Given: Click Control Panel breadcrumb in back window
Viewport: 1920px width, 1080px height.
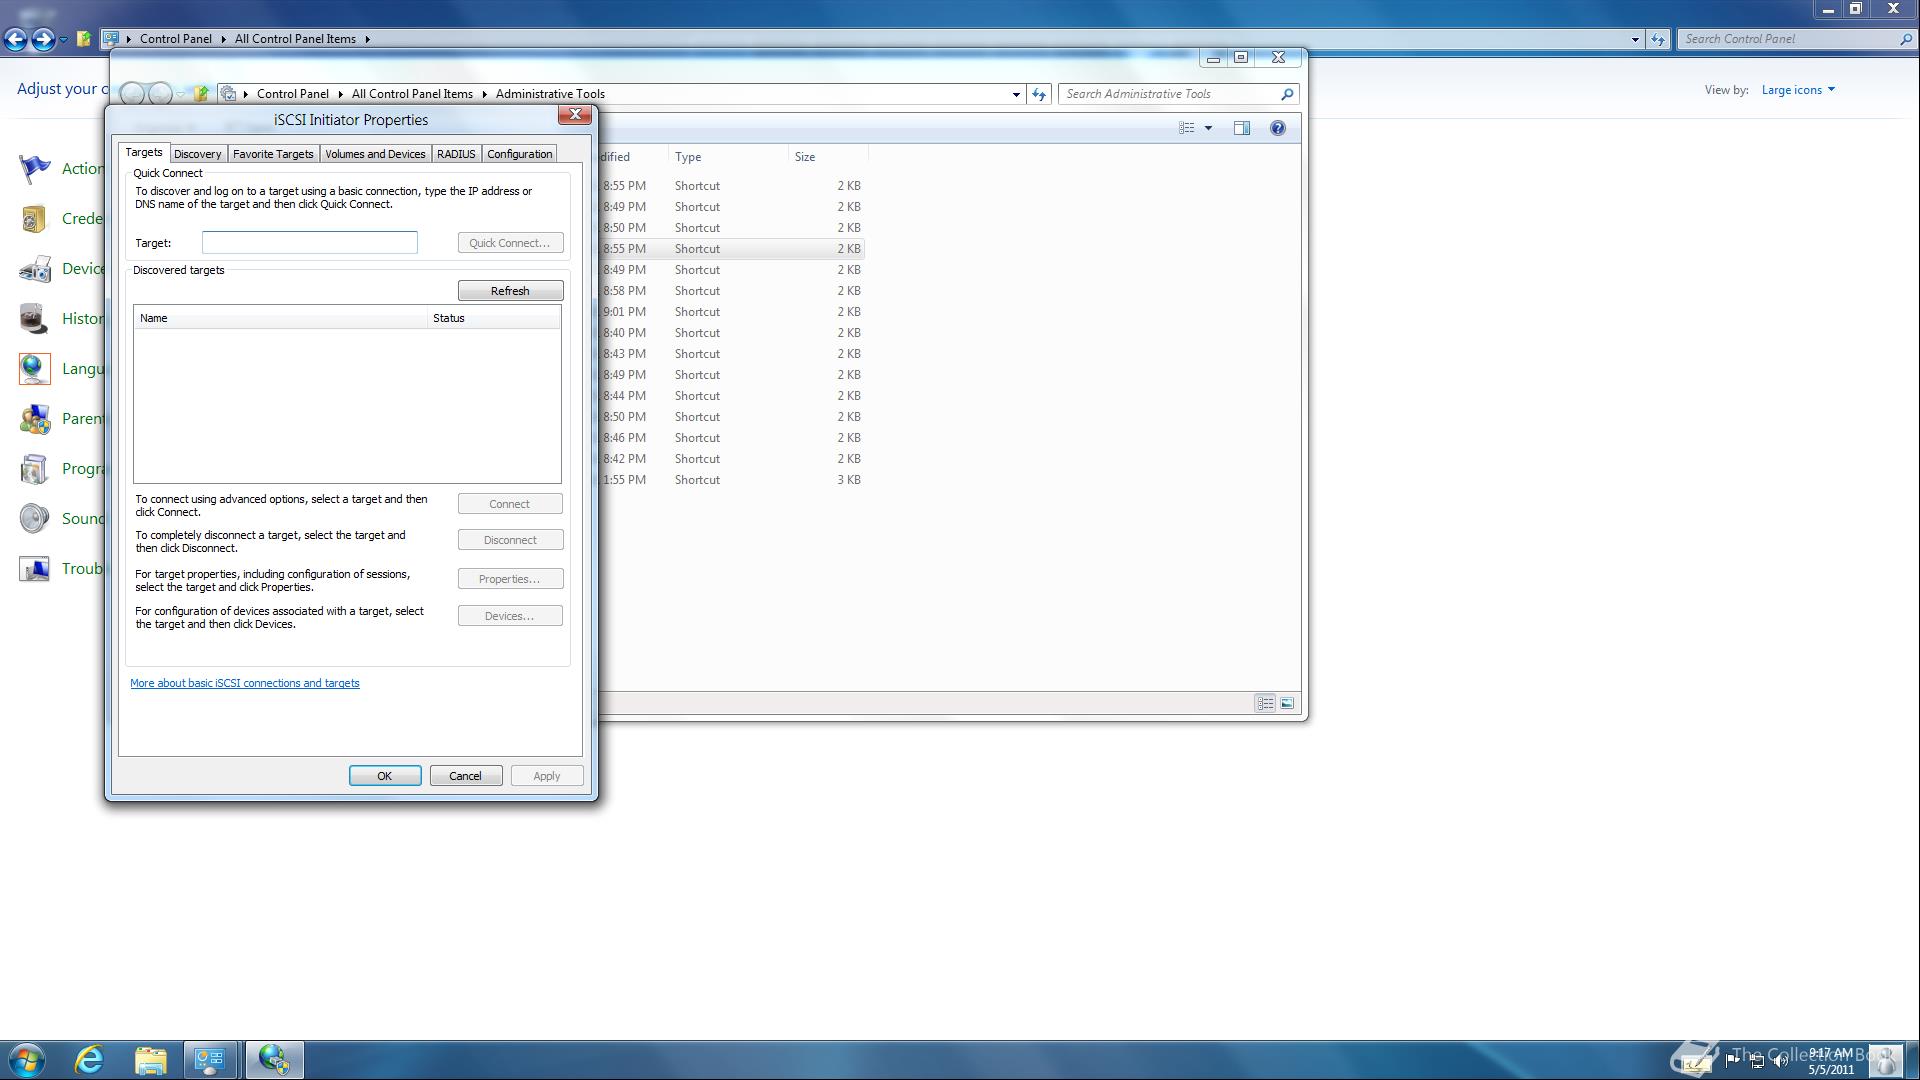Looking at the screenshot, I should tap(175, 39).
